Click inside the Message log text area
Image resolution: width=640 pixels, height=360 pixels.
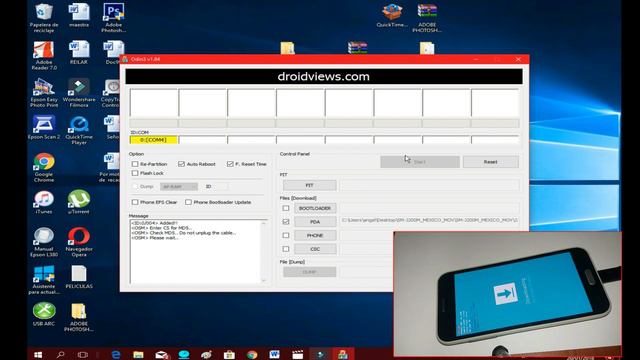pyautogui.click(x=196, y=251)
